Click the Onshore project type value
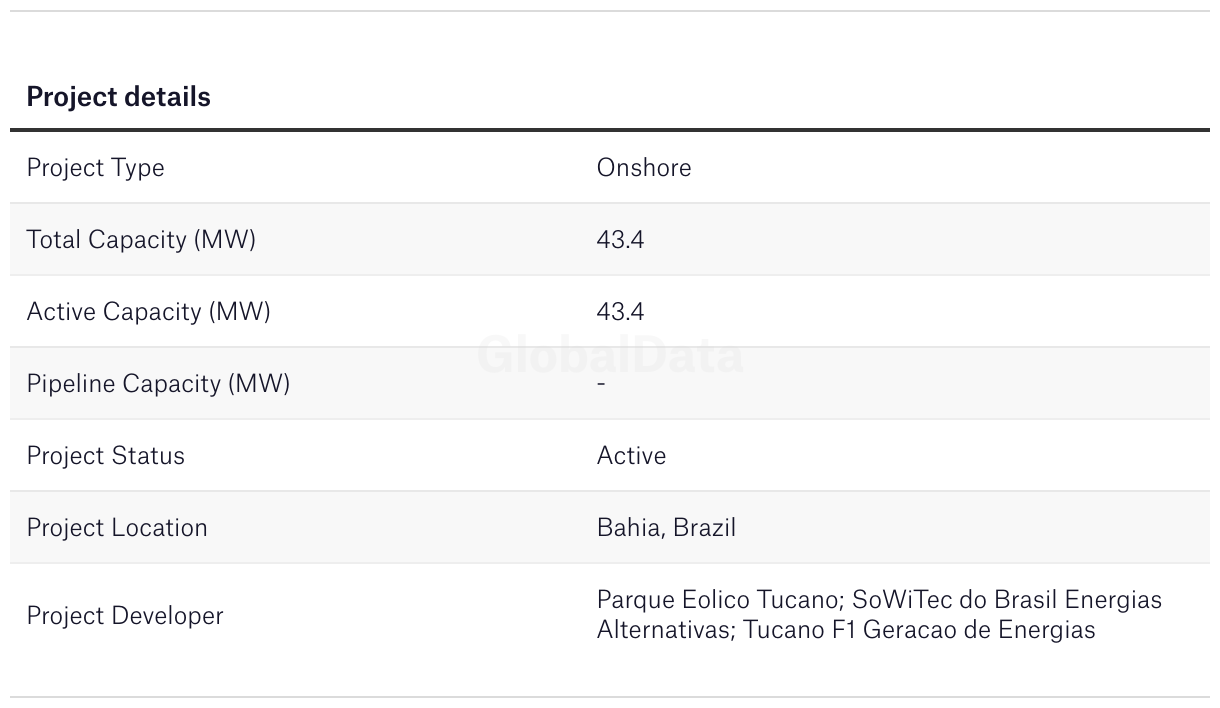Viewport: 1220px width, 708px height. point(644,167)
